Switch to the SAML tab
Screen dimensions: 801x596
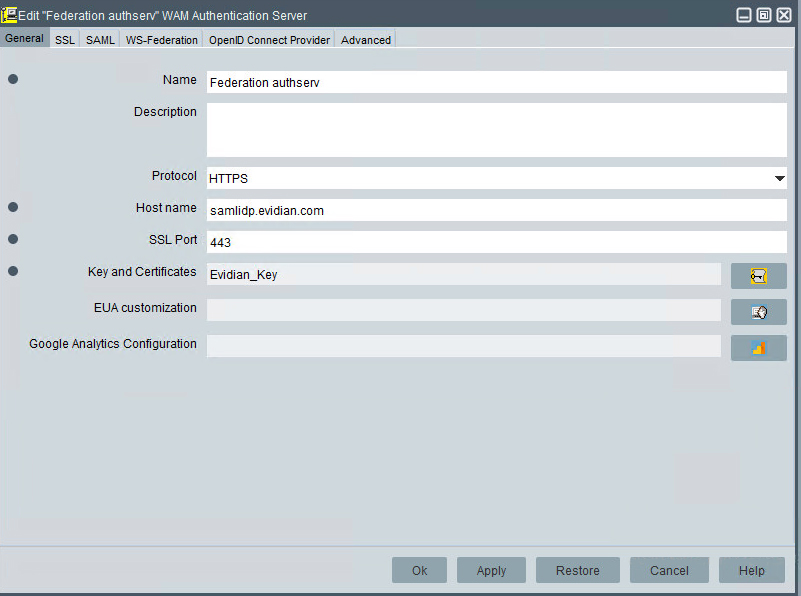coord(100,40)
